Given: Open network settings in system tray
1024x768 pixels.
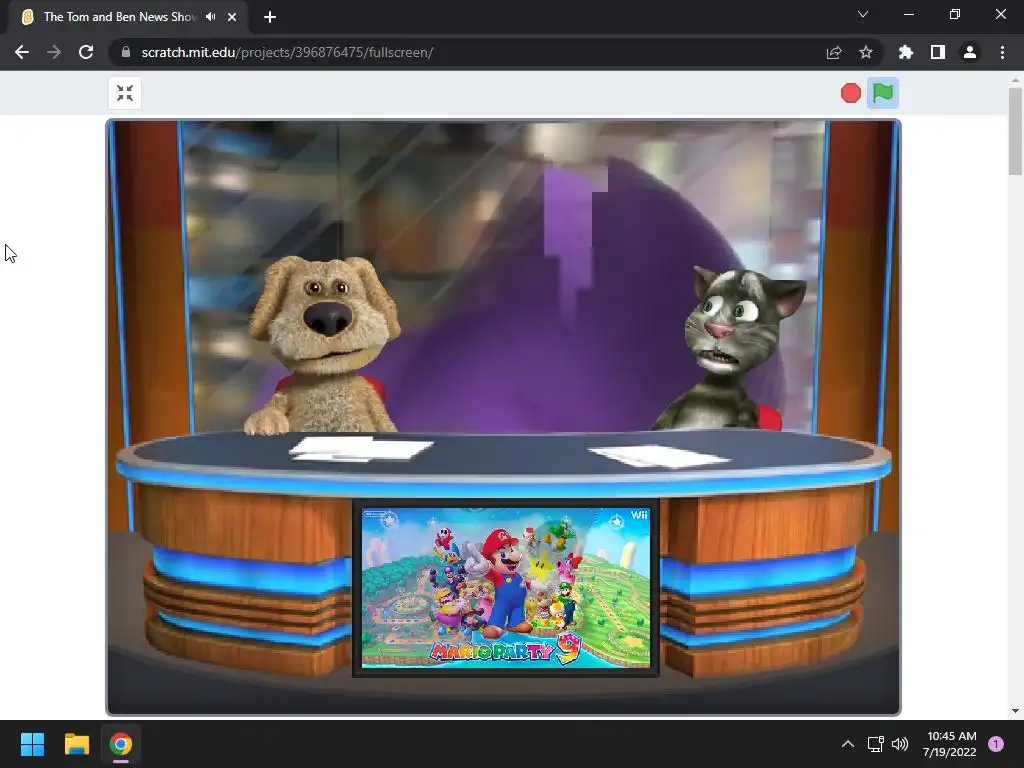Looking at the screenshot, I should [875, 744].
